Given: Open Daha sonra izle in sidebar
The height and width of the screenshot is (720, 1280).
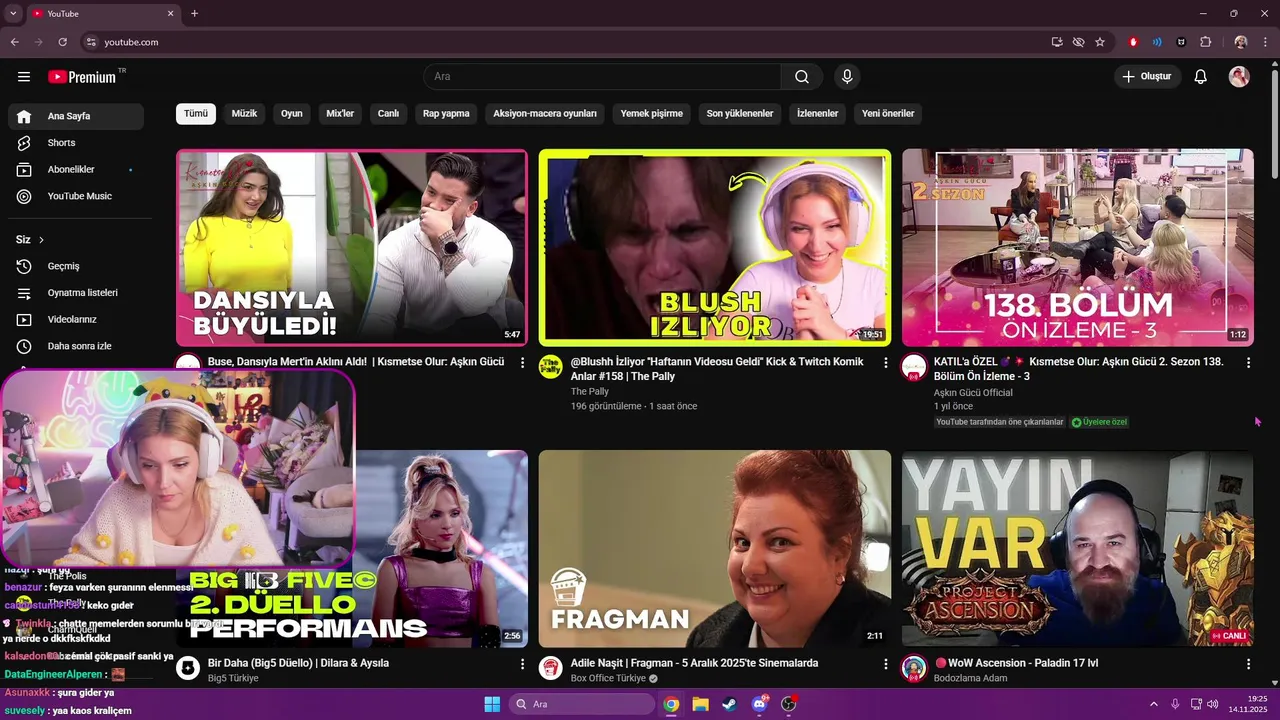Looking at the screenshot, I should pyautogui.click(x=76, y=346).
